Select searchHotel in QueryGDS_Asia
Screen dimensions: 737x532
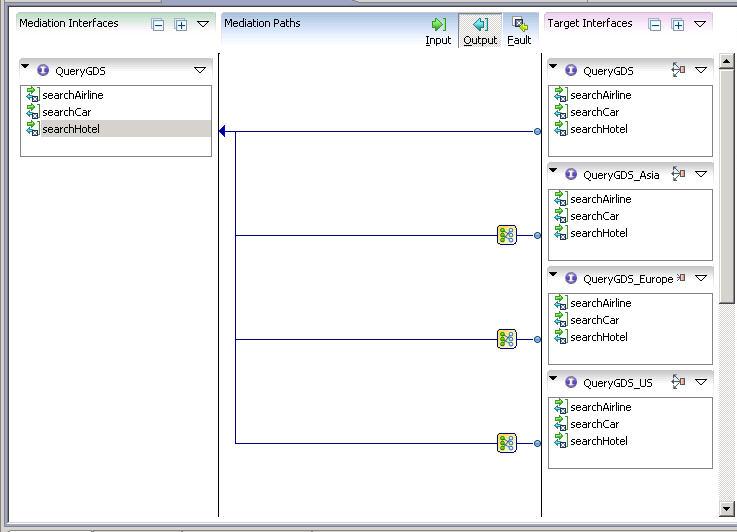click(x=599, y=233)
